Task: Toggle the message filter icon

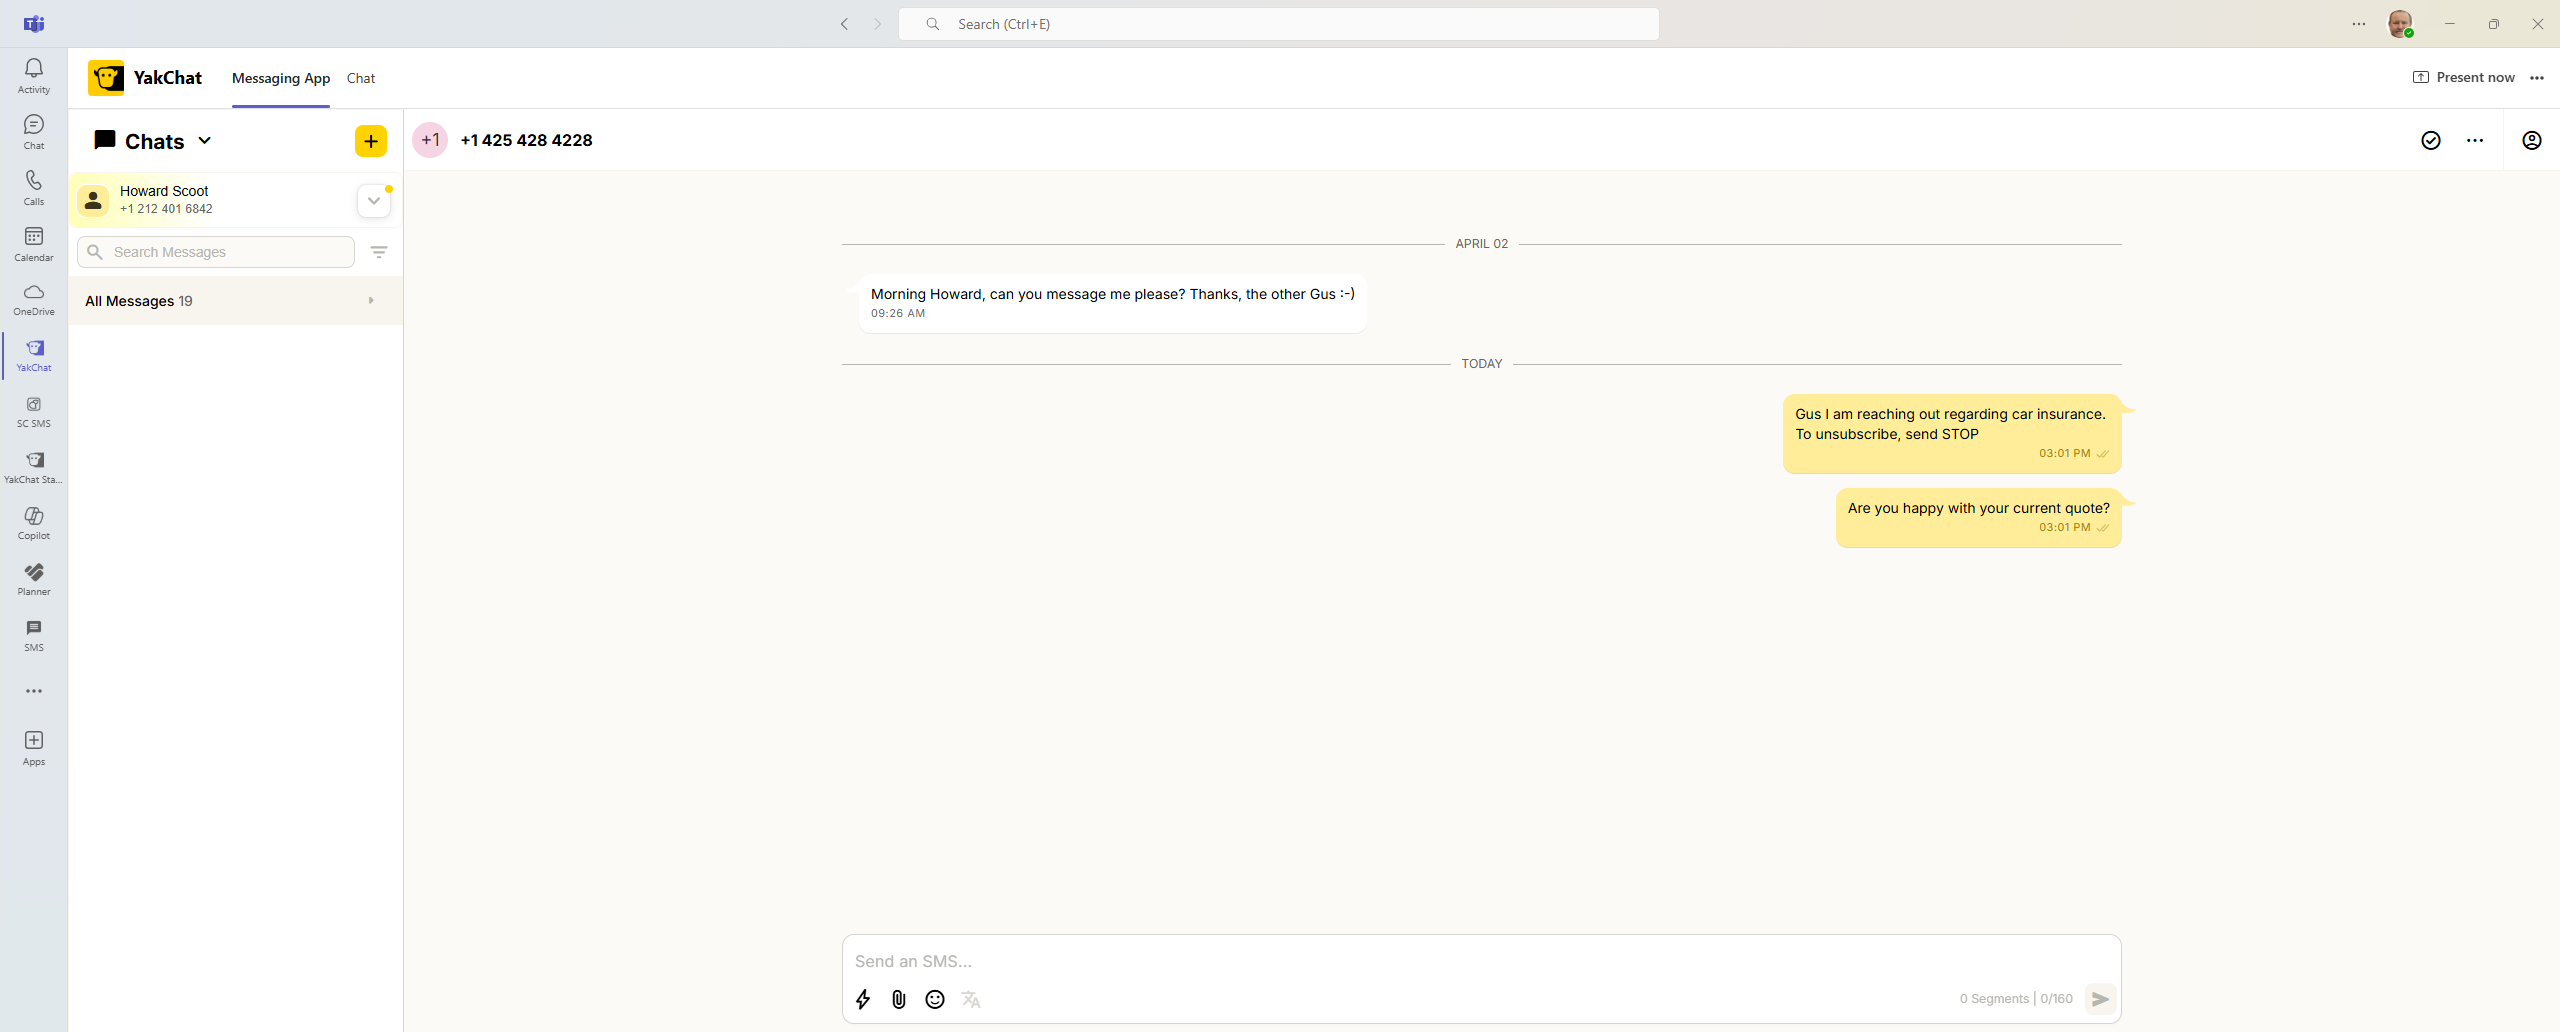Action: coord(379,252)
